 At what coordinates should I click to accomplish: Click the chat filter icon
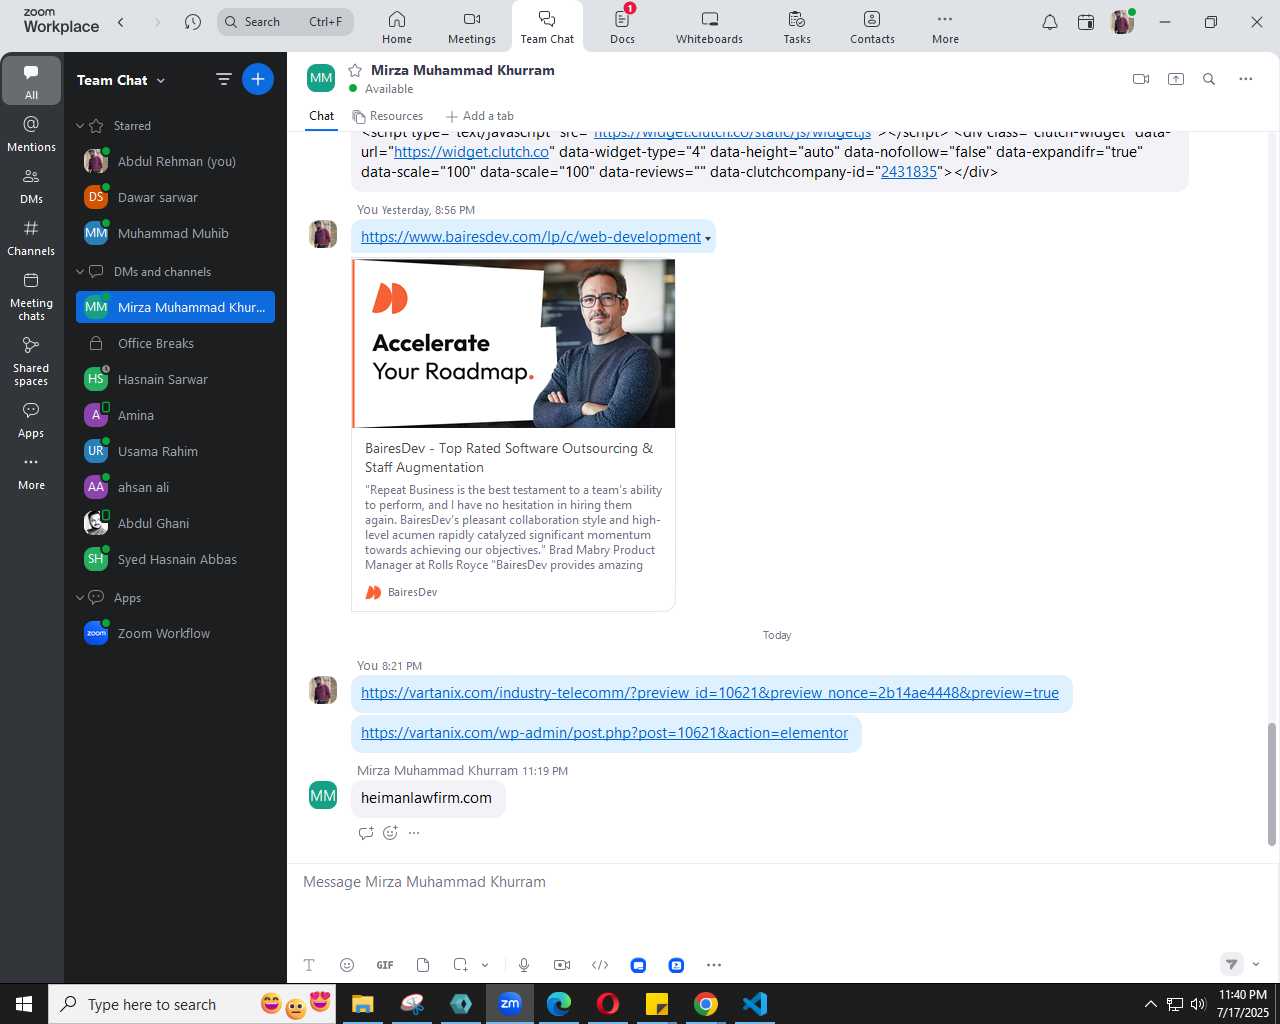point(224,79)
